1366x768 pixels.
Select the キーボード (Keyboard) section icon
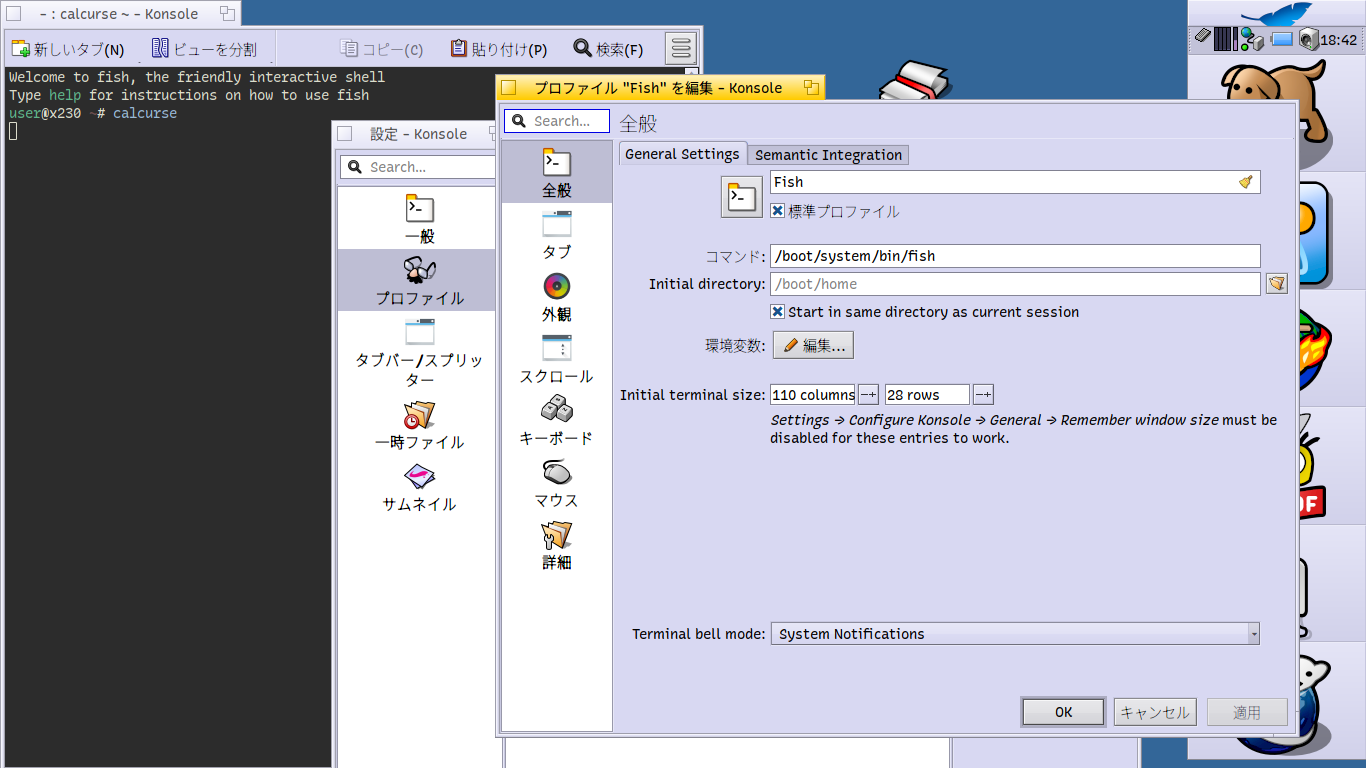[557, 420]
